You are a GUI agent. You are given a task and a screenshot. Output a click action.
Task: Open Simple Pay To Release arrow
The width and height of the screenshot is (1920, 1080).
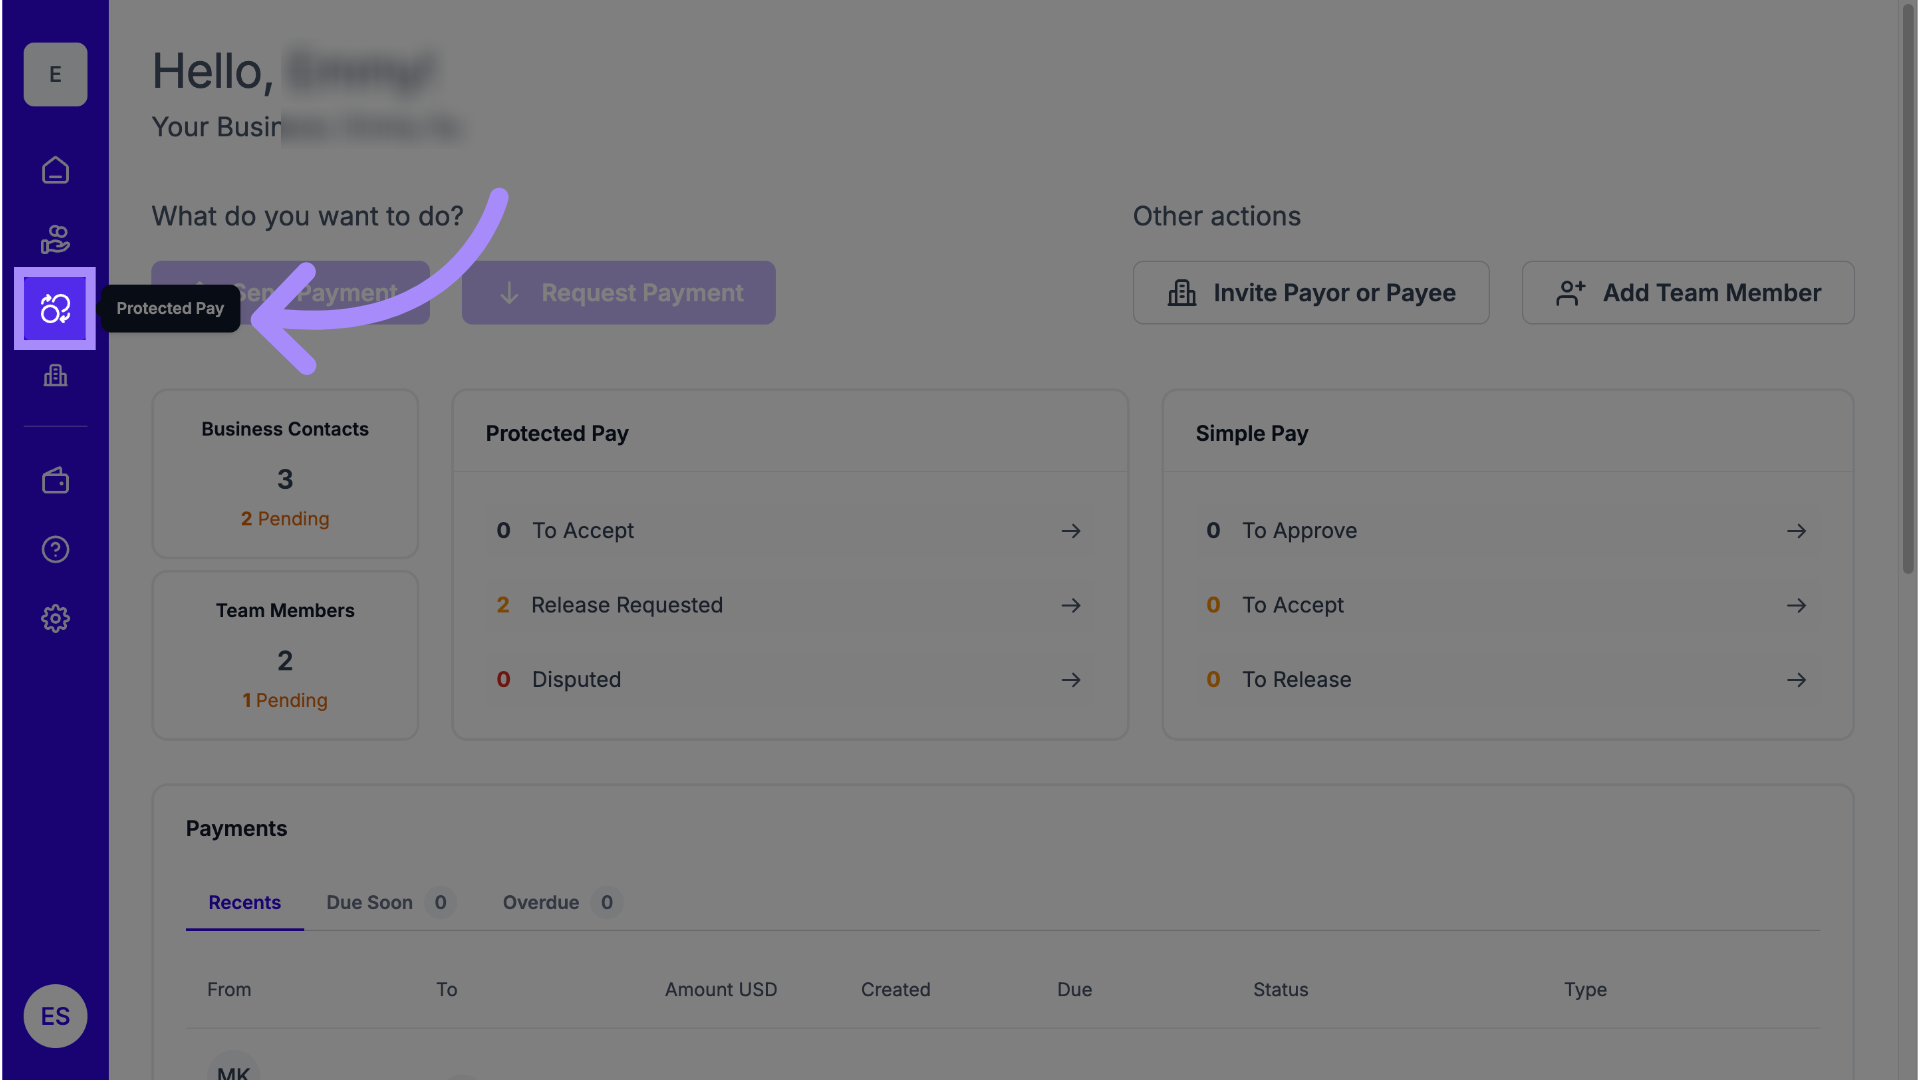(x=1796, y=680)
